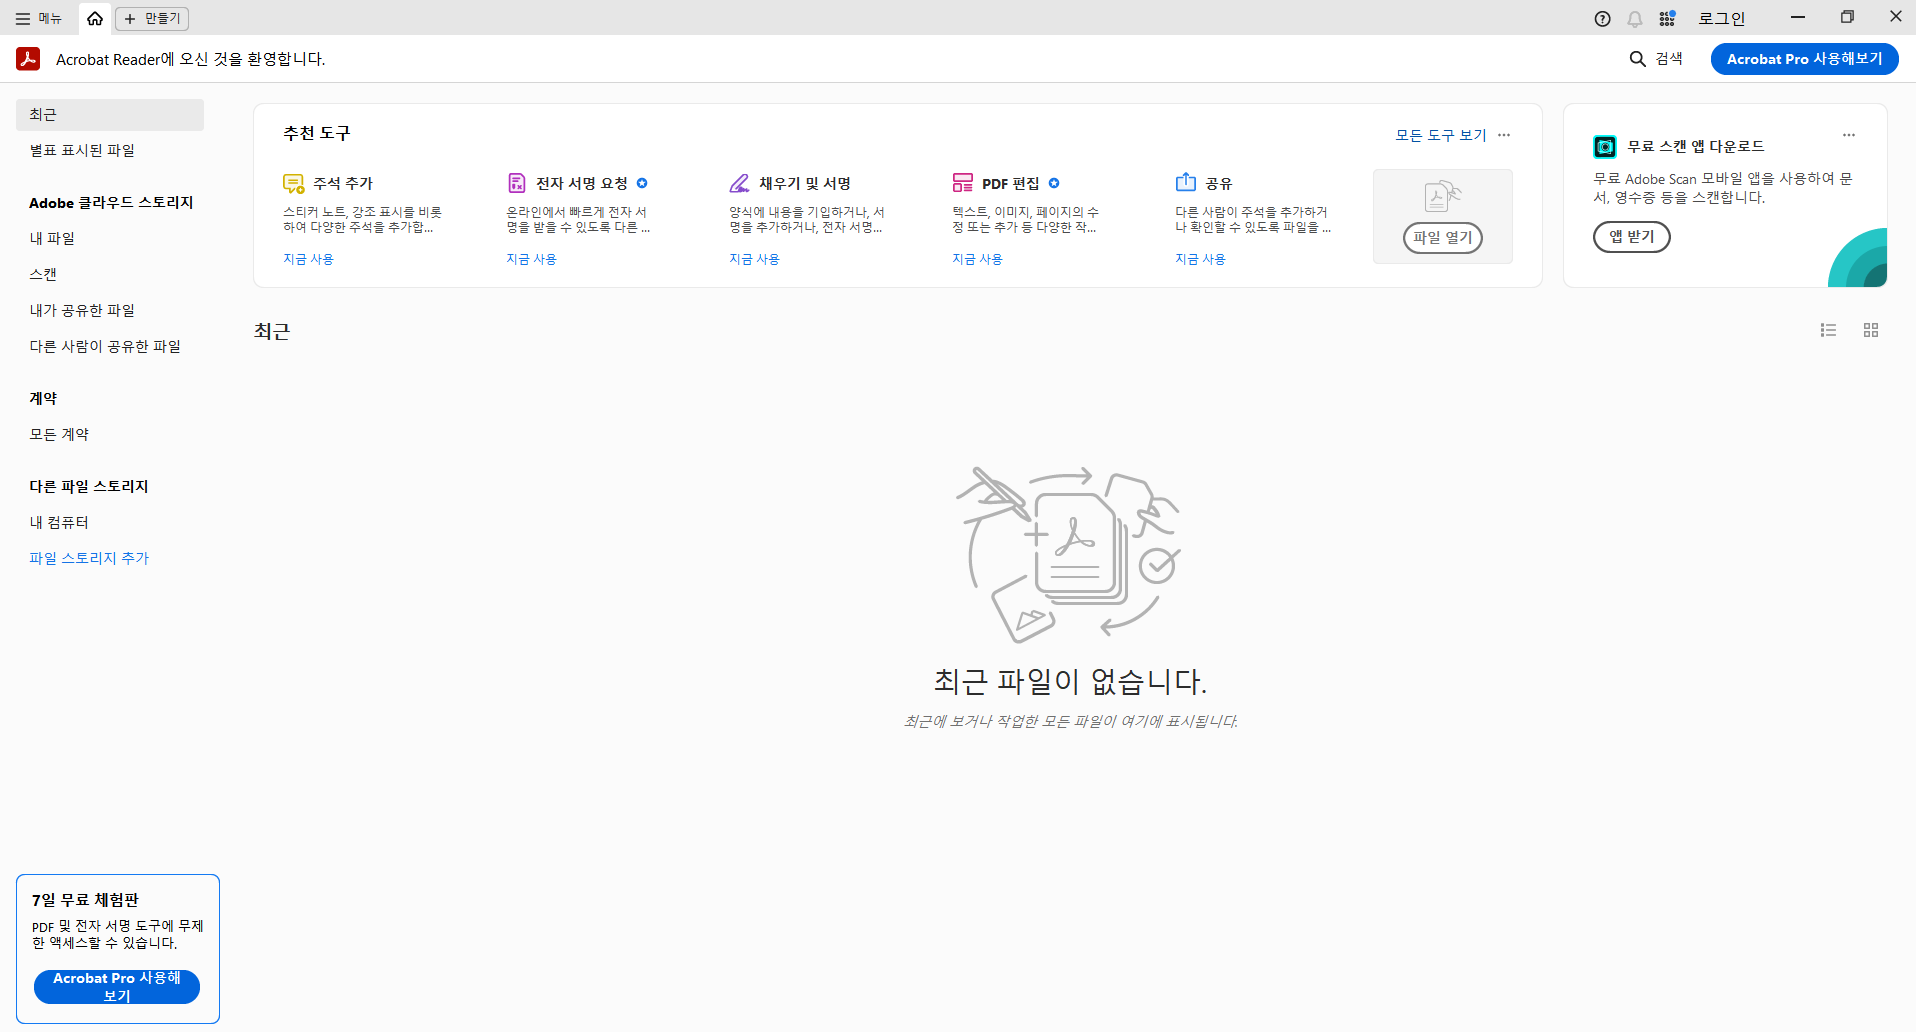The width and height of the screenshot is (1916, 1032).
Task: Click the premium badge next to 전자 서명 요청
Action: tap(642, 183)
